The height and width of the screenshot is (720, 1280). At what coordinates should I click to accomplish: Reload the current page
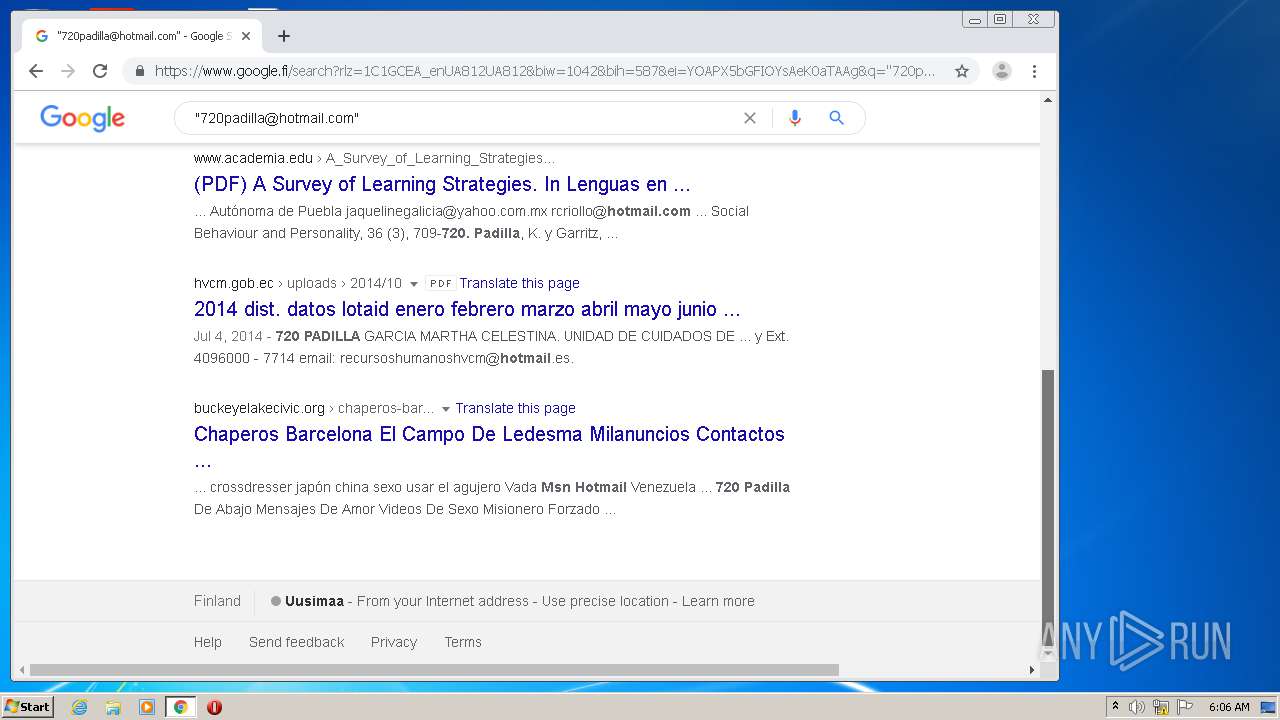click(100, 71)
